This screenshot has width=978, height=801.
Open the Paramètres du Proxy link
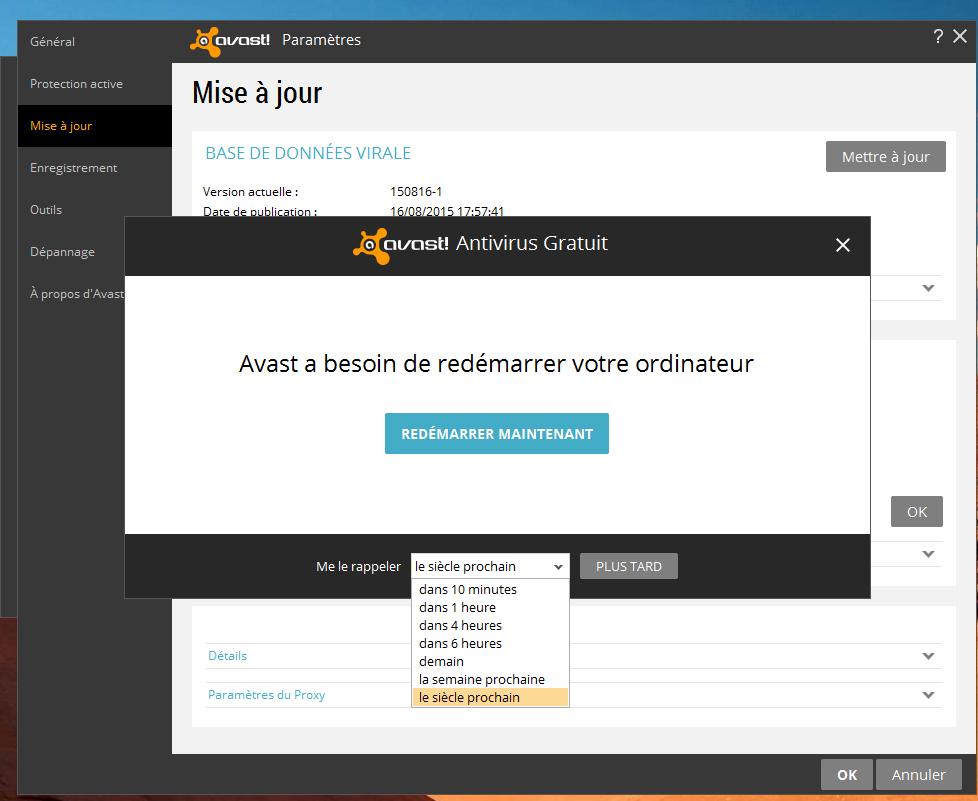tap(266, 695)
